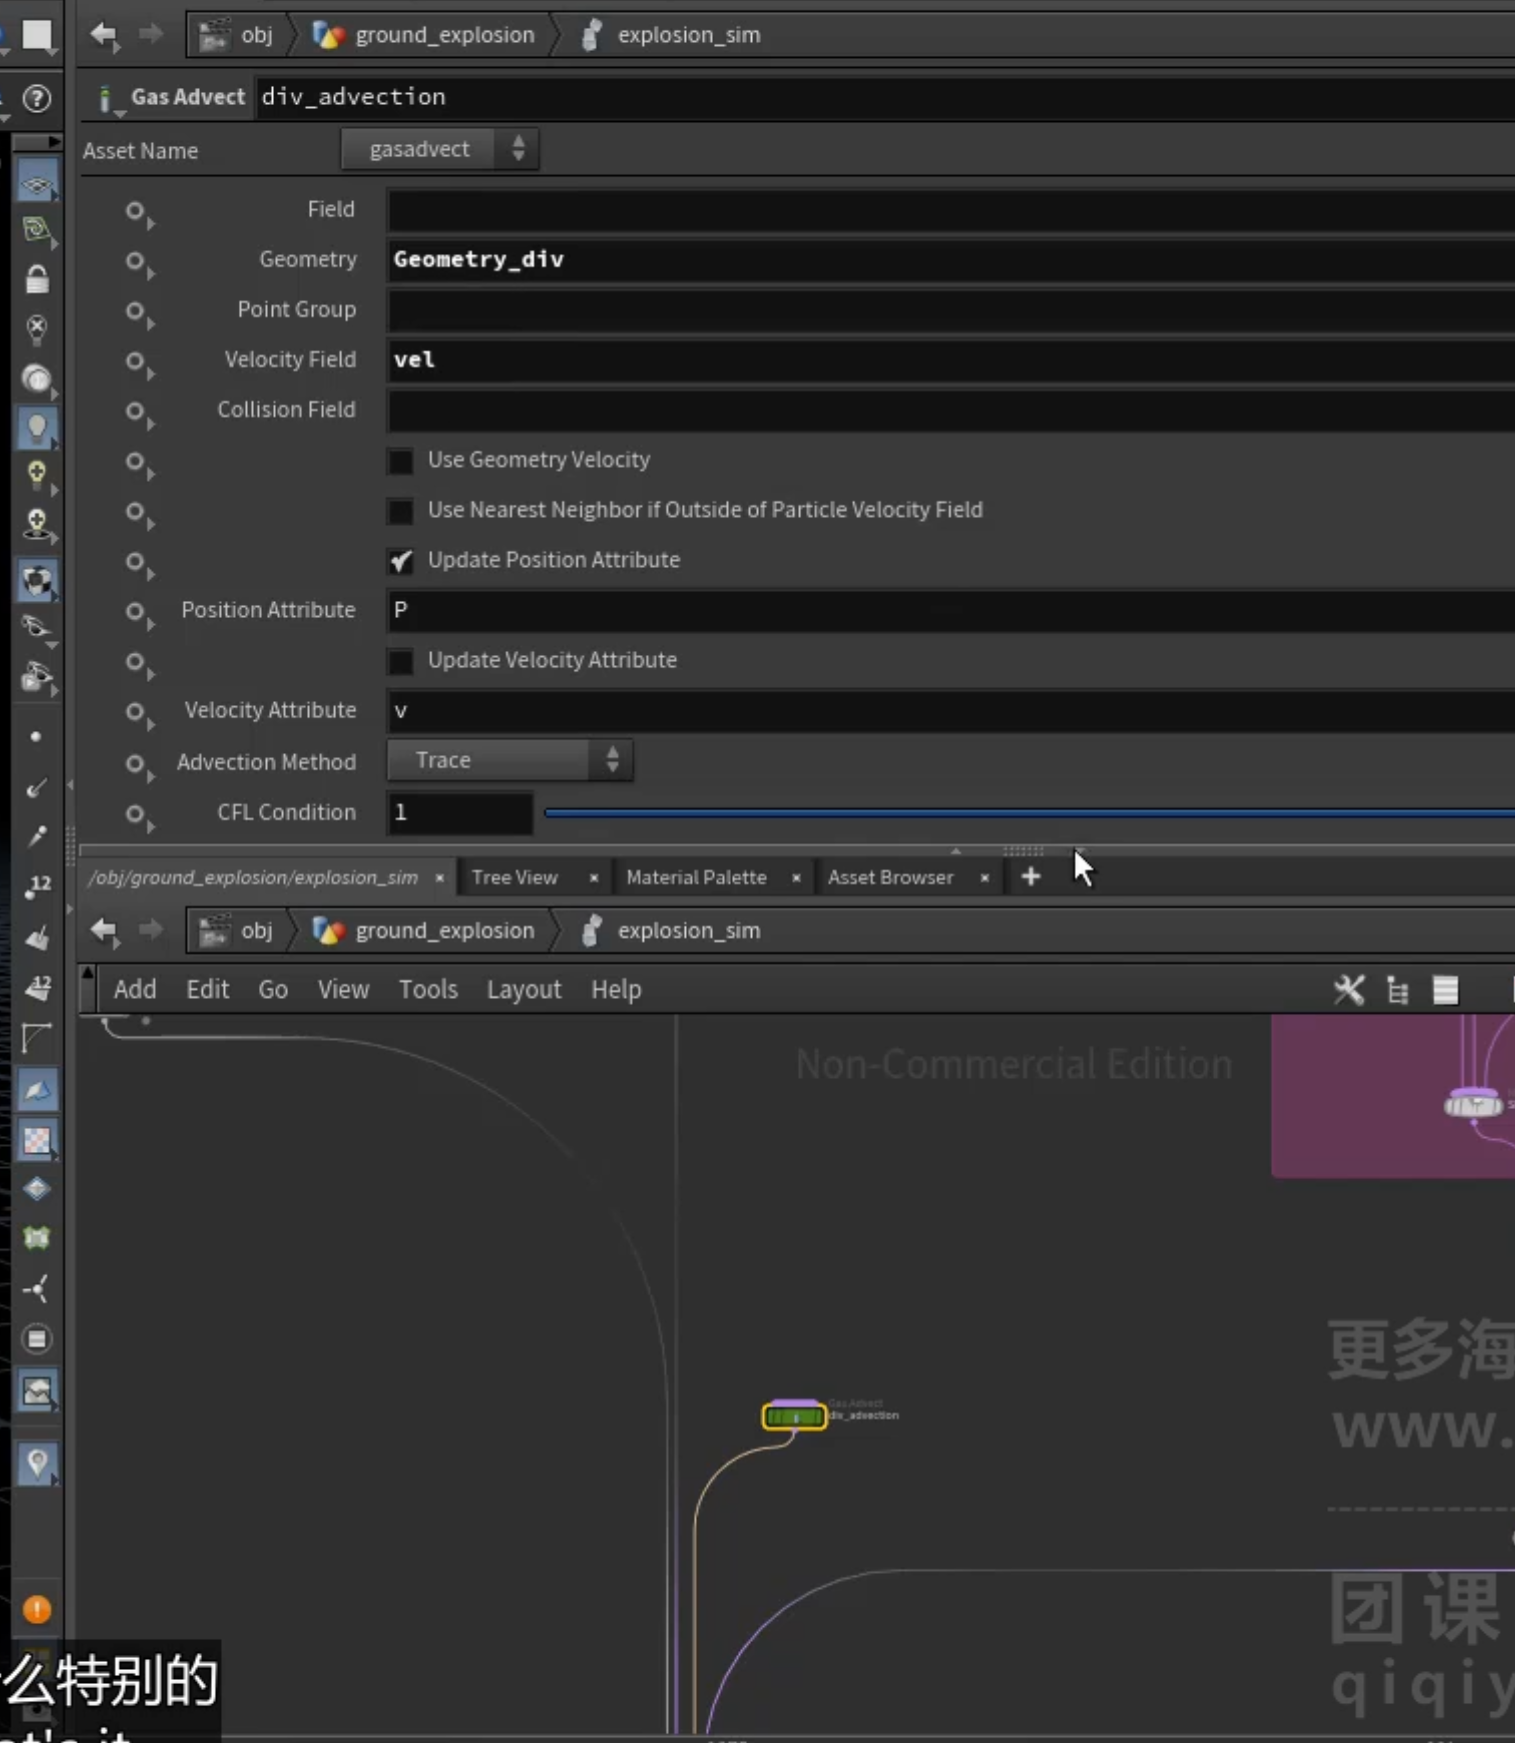Screen dimensions: 1515x1743
Task: Open the action menu beside Geometry parameter
Action: tap(139, 263)
